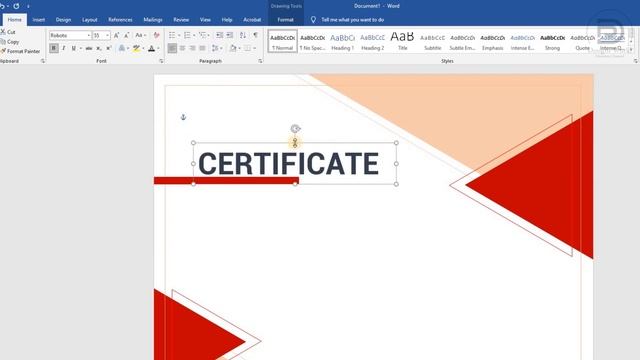The height and width of the screenshot is (360, 640).
Task: Apply the Title style
Action: [402, 41]
